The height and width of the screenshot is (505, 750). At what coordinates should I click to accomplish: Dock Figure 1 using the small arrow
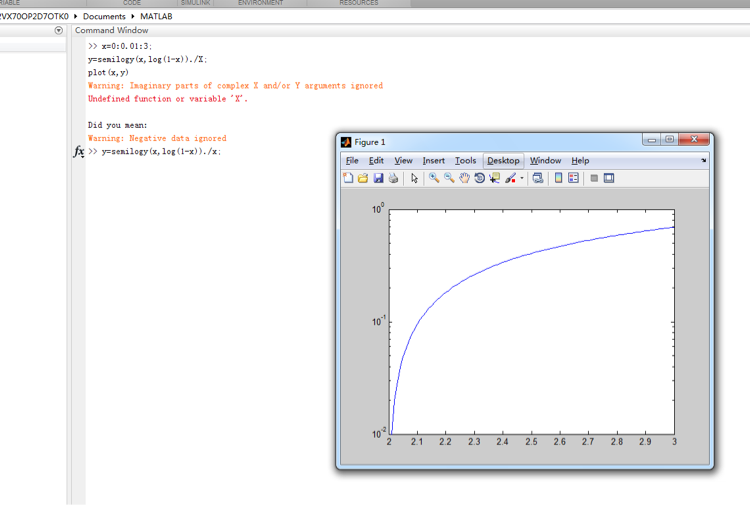[x=704, y=161]
